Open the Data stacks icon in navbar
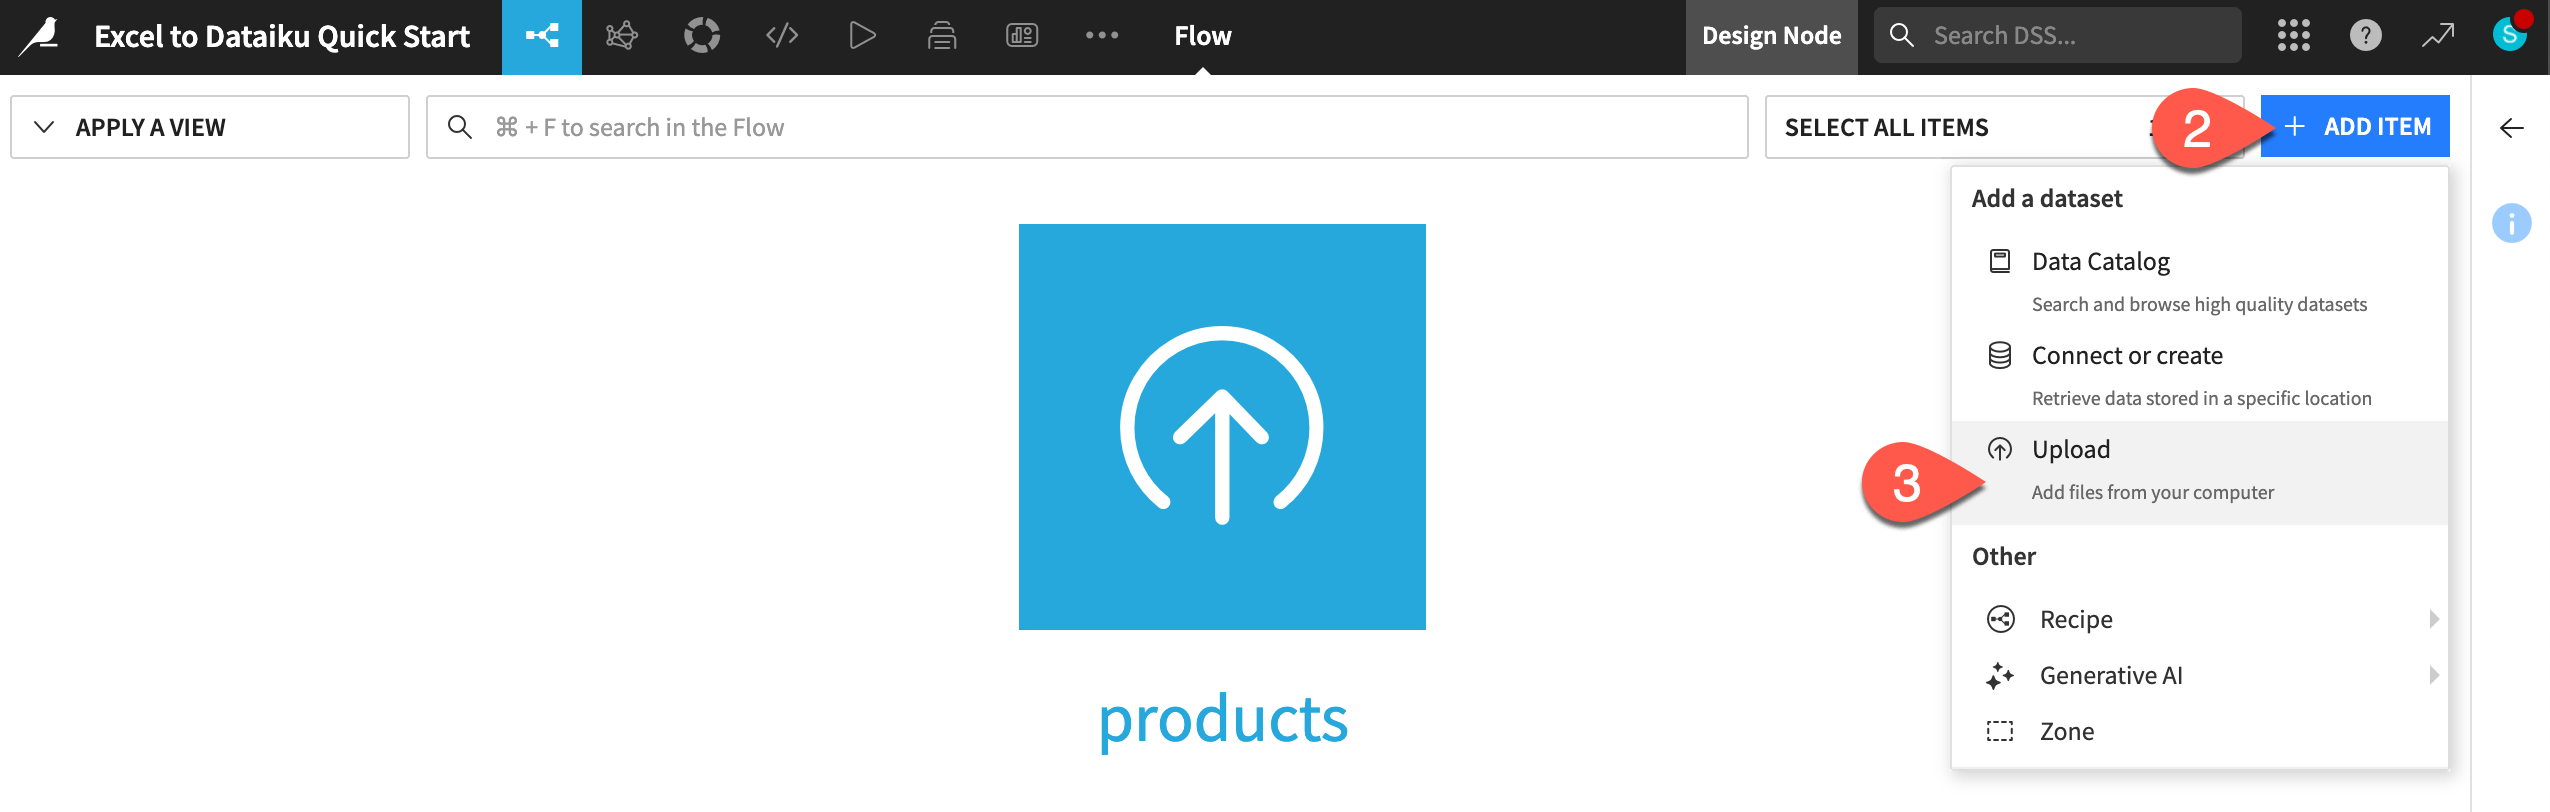The height and width of the screenshot is (812, 2550). point(942,37)
